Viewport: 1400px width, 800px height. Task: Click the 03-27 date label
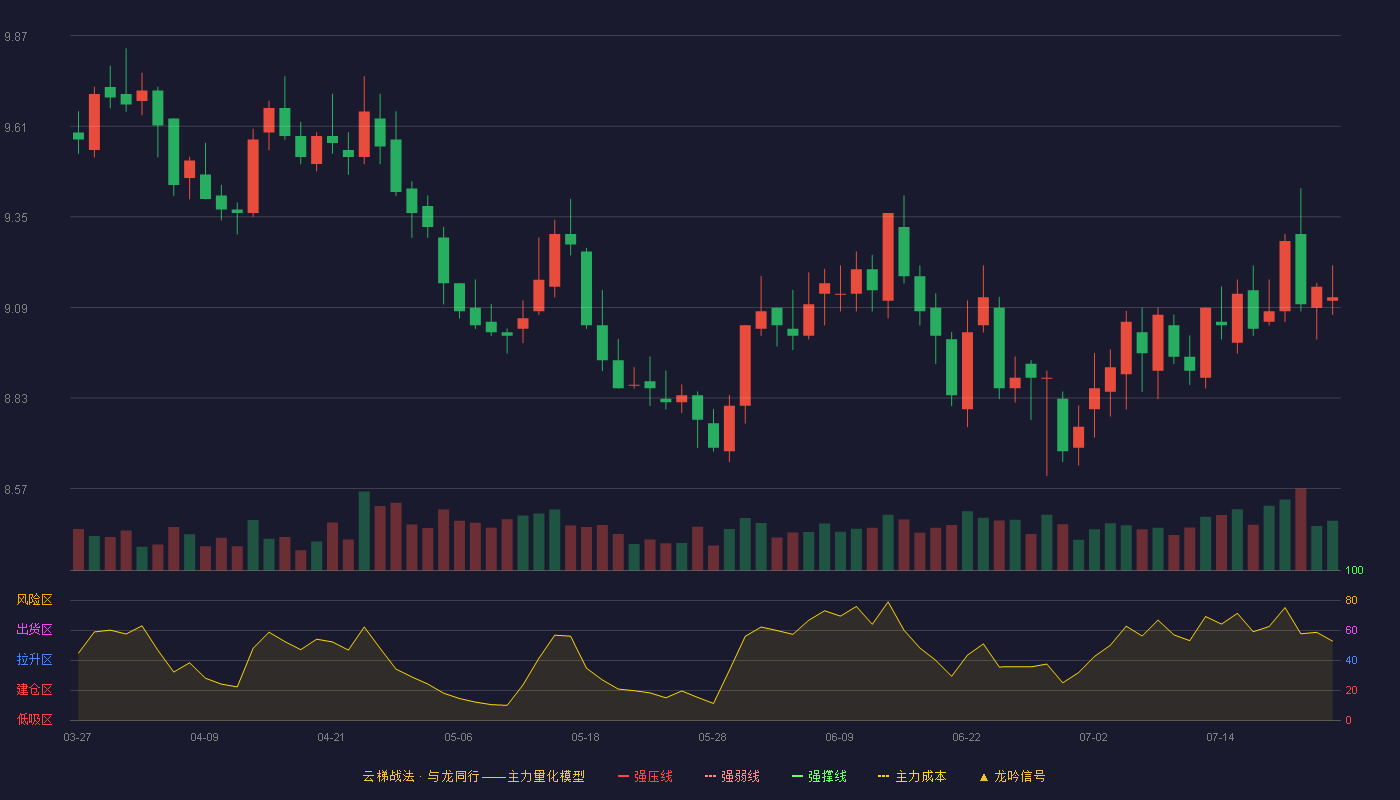77,737
